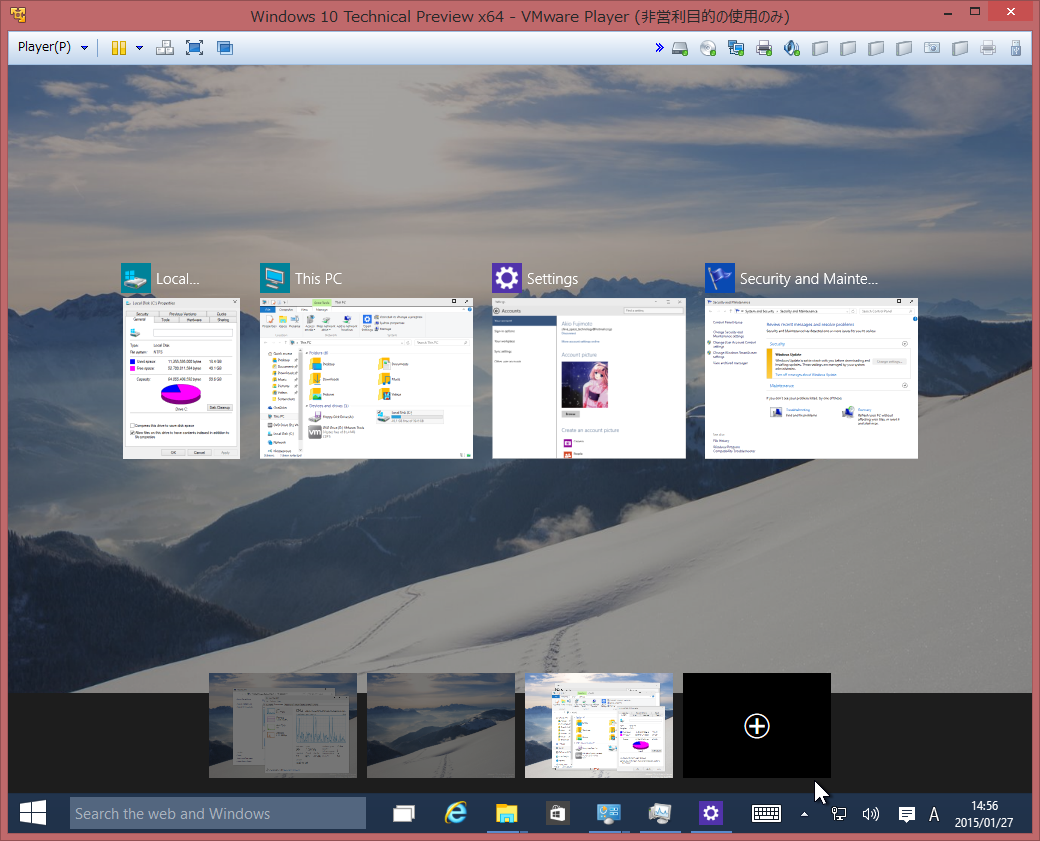Click the 'Settings' title text in Task View
This screenshot has height=841, width=1040.
[x=552, y=279]
